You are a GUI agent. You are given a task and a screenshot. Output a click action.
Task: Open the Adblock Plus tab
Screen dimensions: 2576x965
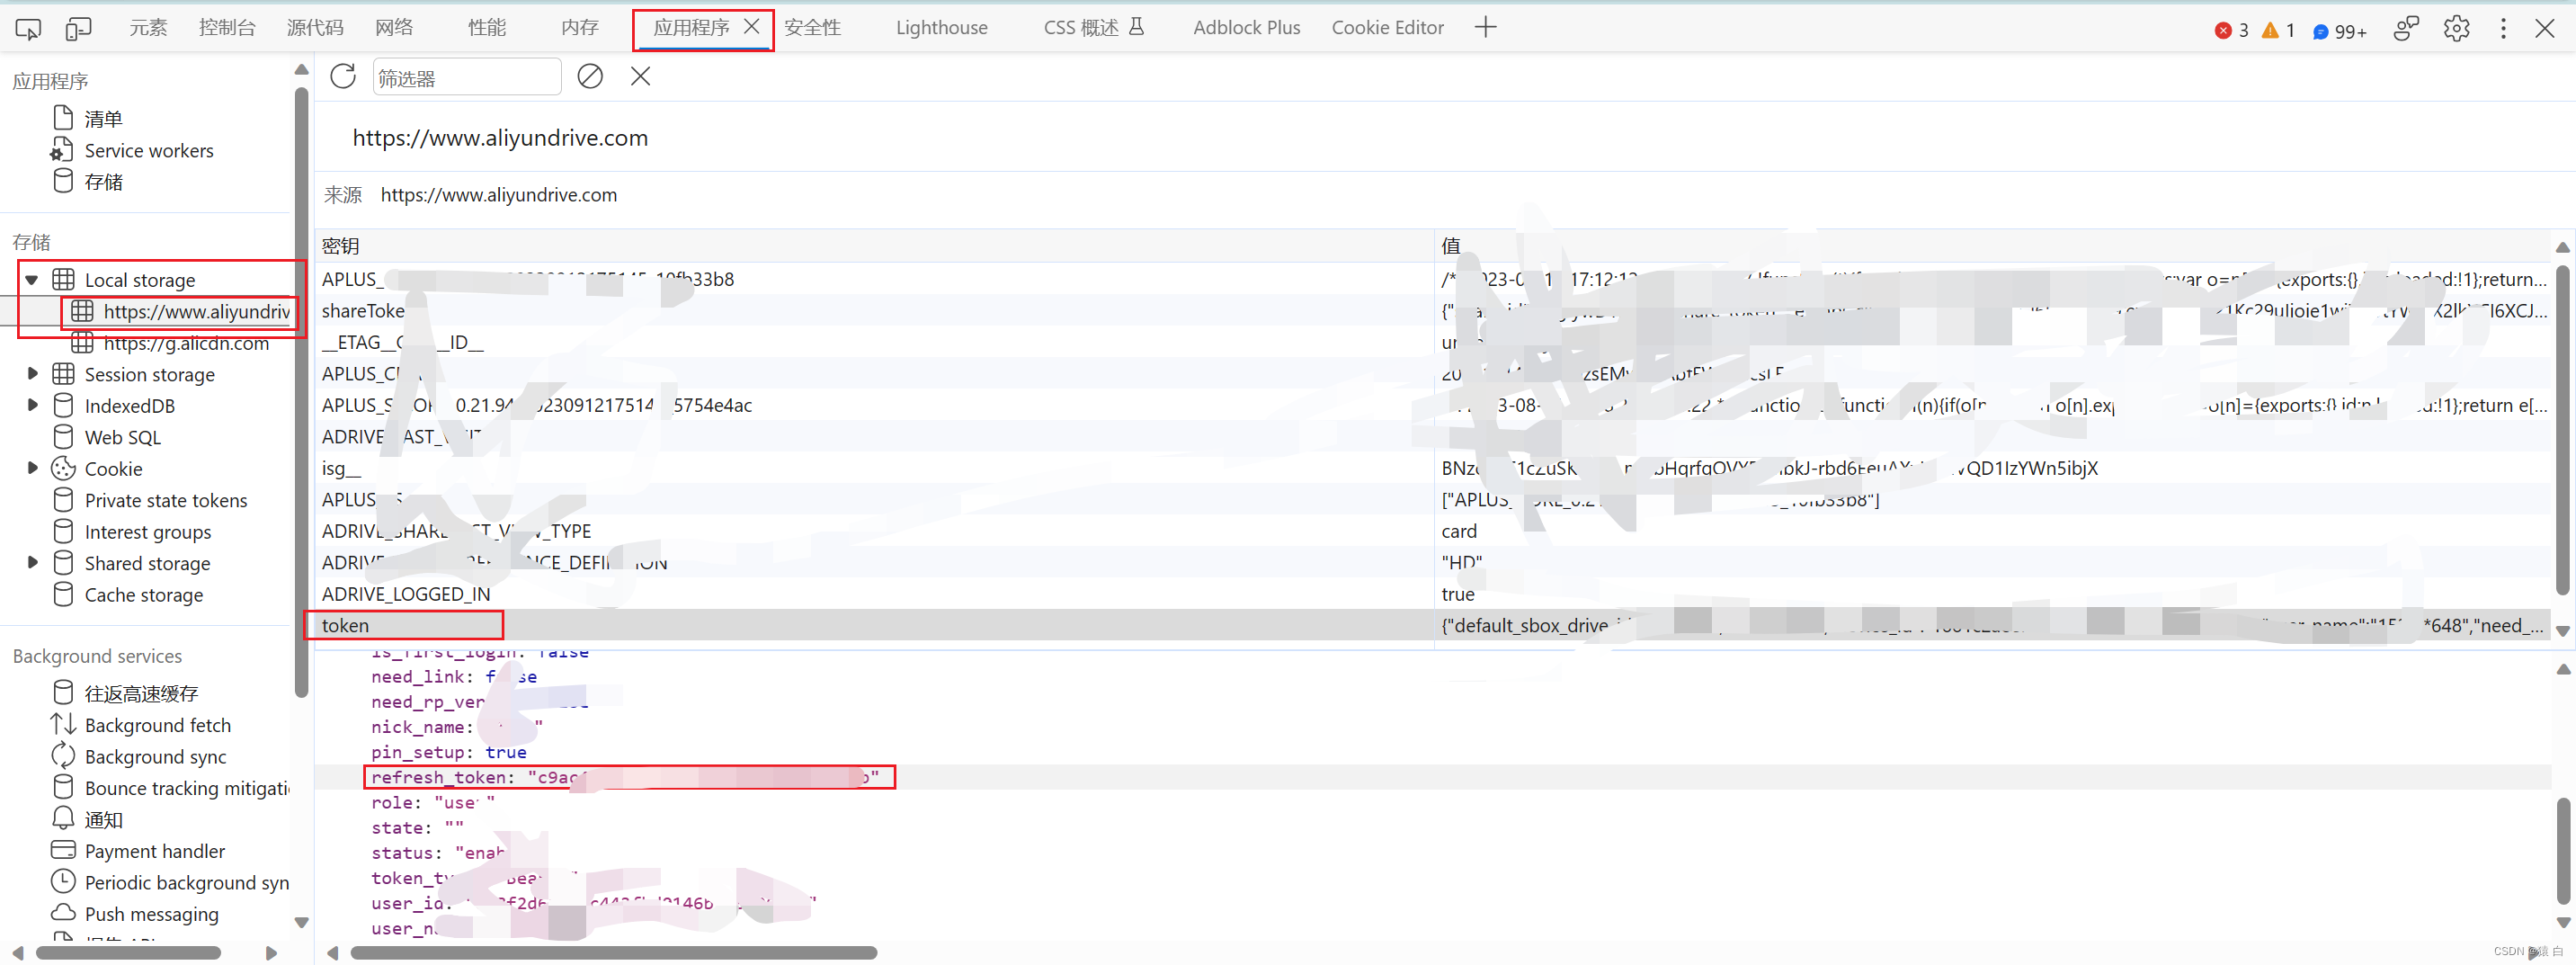point(1246,28)
